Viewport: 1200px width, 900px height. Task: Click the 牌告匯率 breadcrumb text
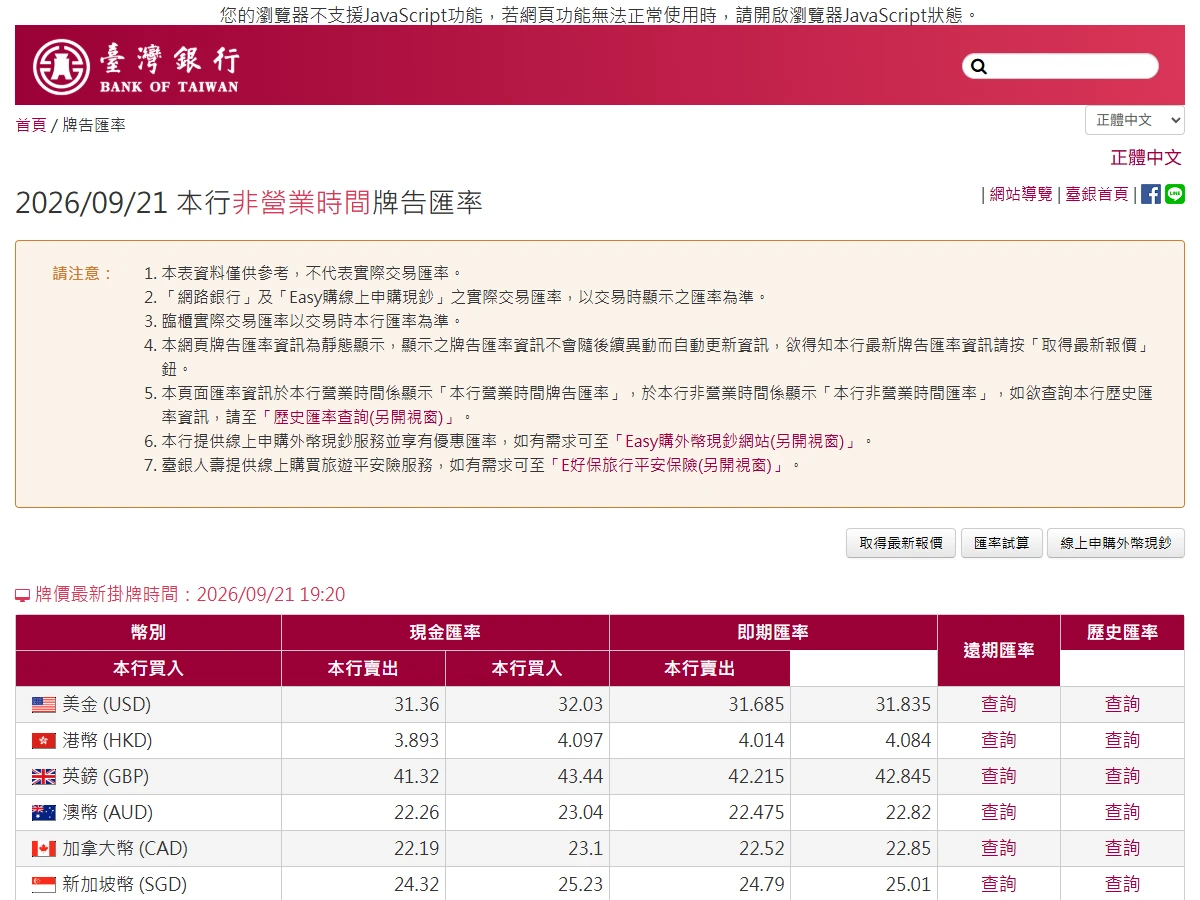[x=94, y=125]
